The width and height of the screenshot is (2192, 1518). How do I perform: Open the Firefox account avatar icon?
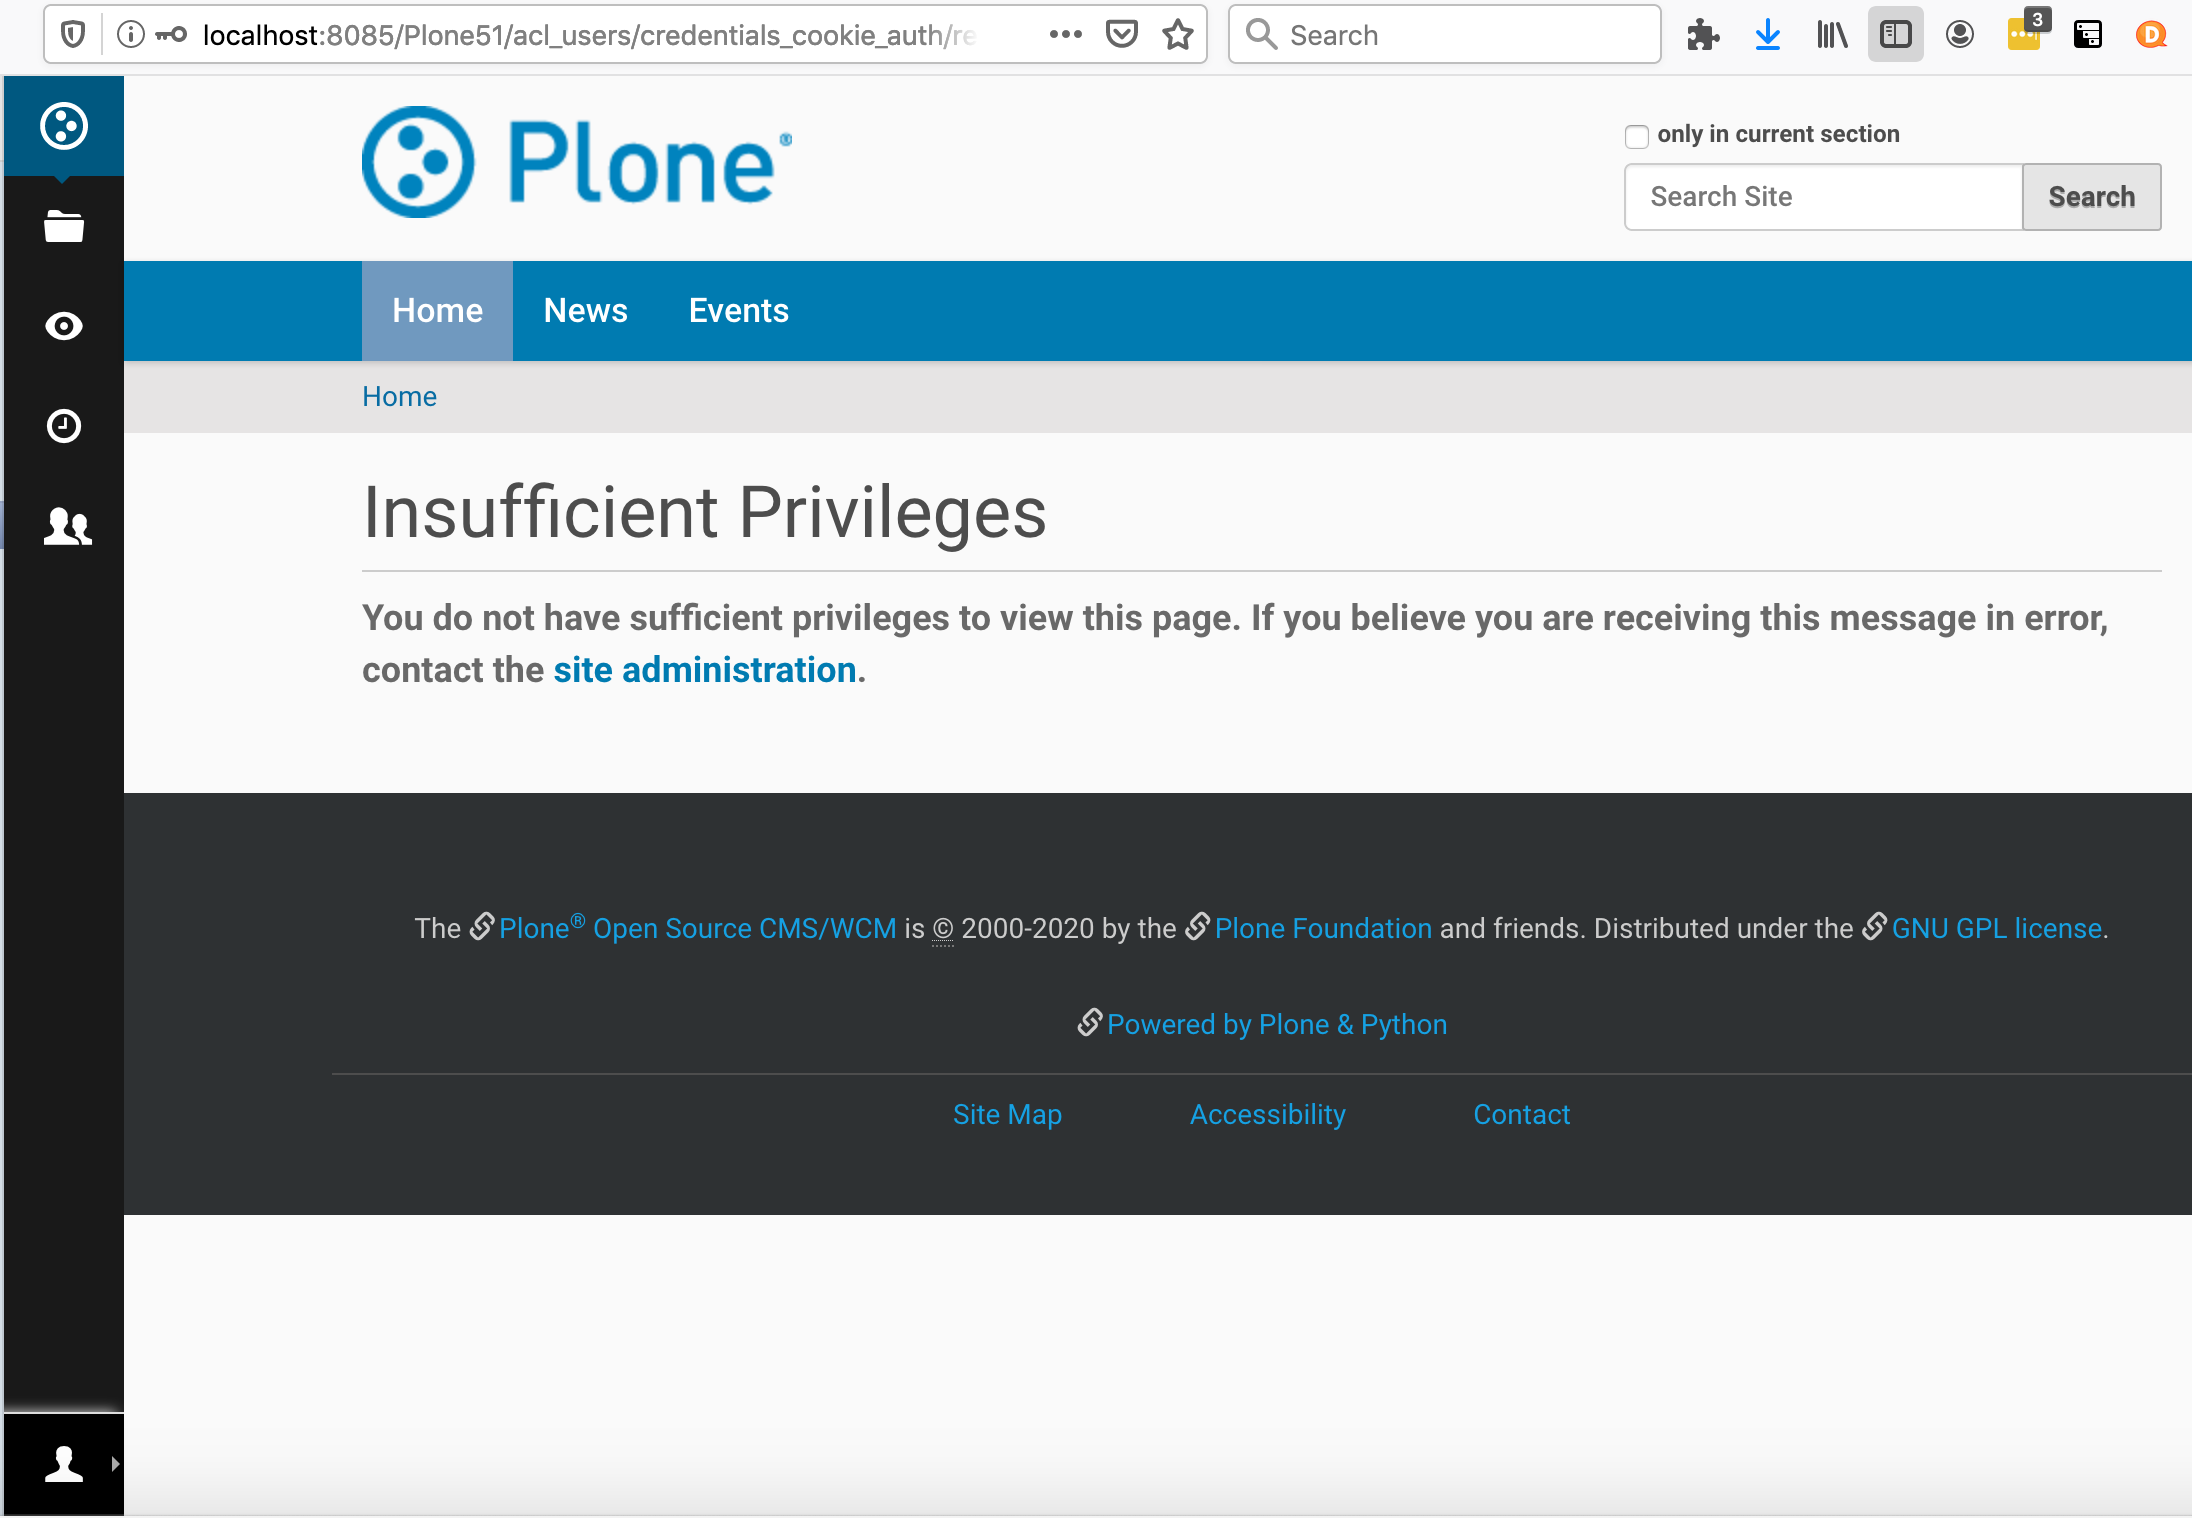1960,35
